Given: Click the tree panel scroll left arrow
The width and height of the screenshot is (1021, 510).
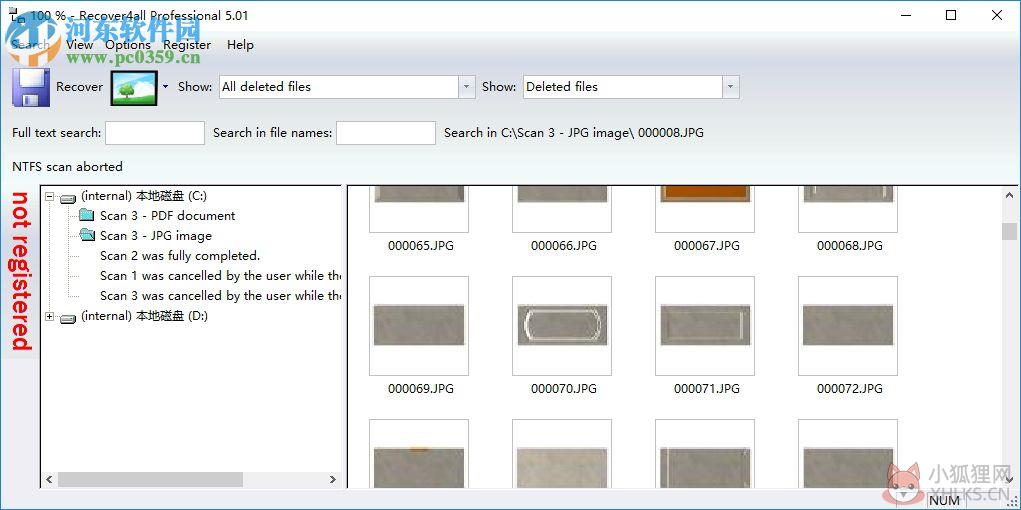Looking at the screenshot, I should coord(49,480).
